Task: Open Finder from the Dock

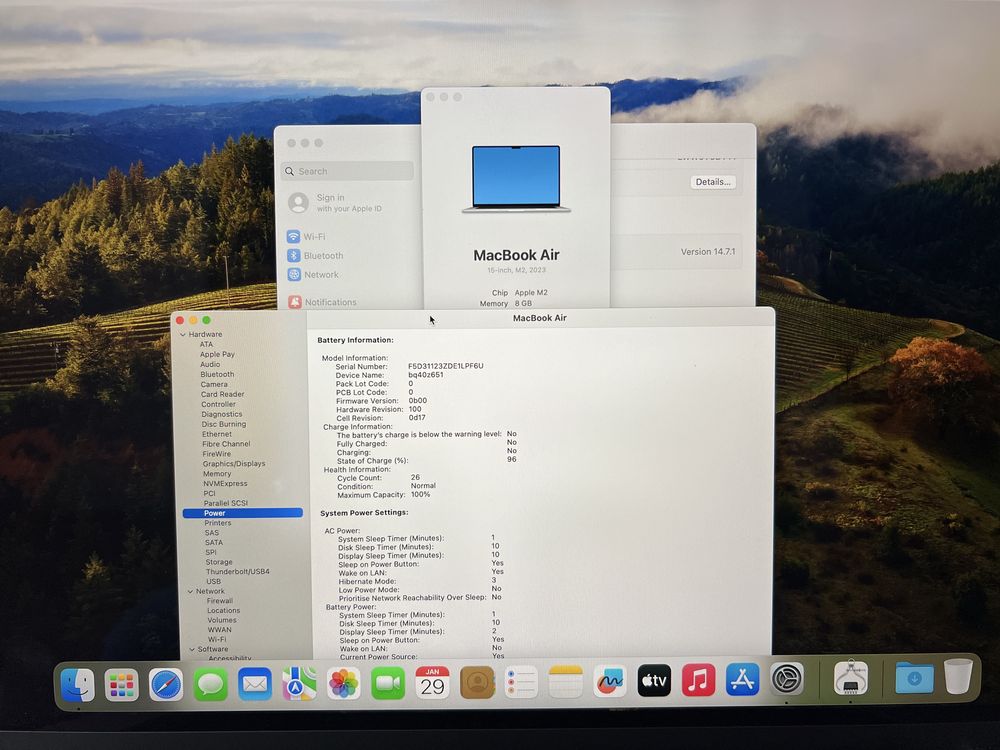Action: pyautogui.click(x=78, y=685)
